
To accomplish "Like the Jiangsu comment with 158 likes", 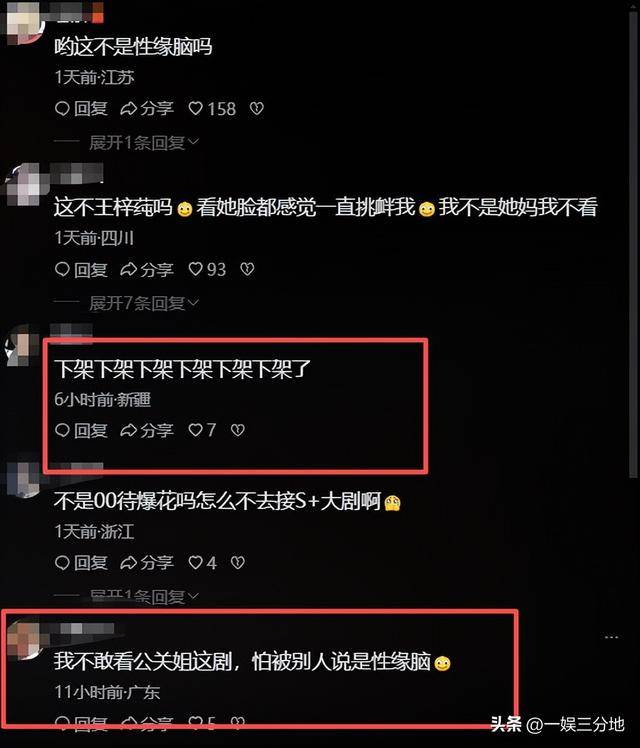I will pyautogui.click(x=212, y=109).
